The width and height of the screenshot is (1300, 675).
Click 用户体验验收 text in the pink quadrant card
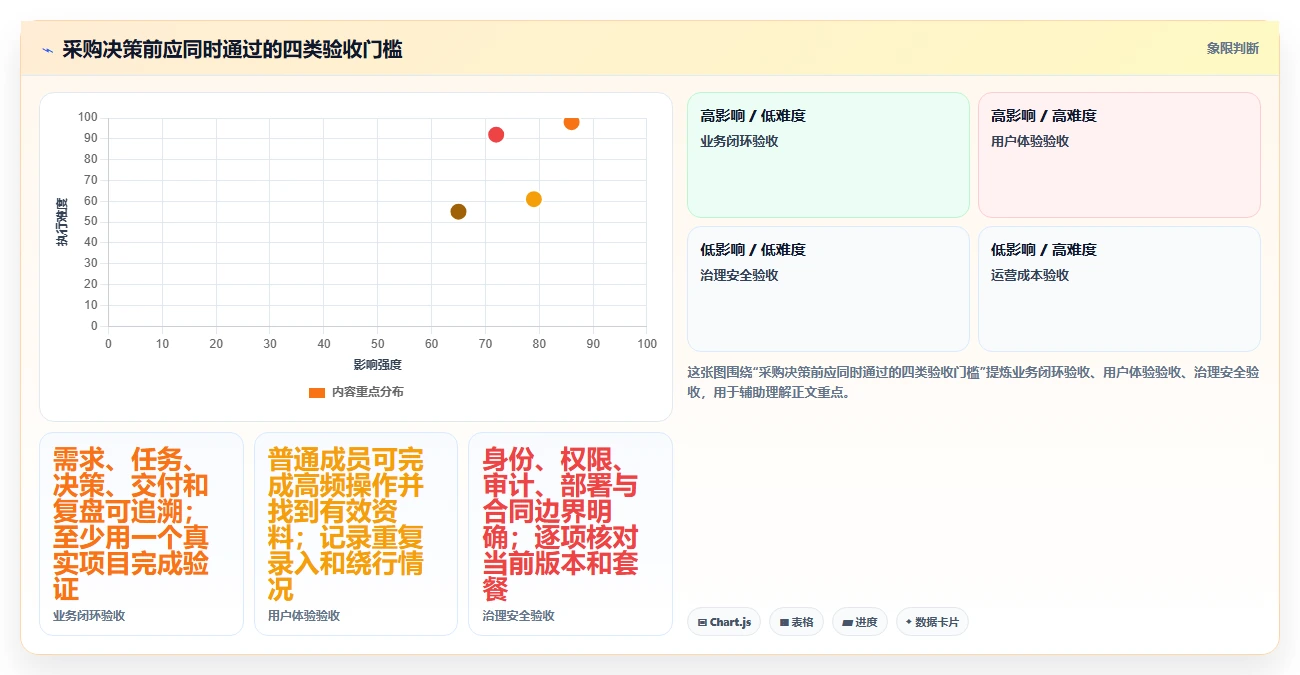1030,141
